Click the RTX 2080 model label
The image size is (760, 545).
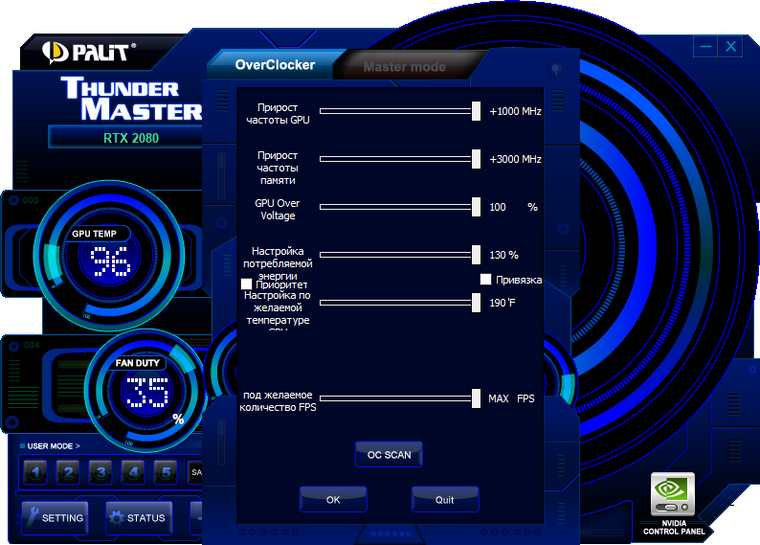point(131,138)
